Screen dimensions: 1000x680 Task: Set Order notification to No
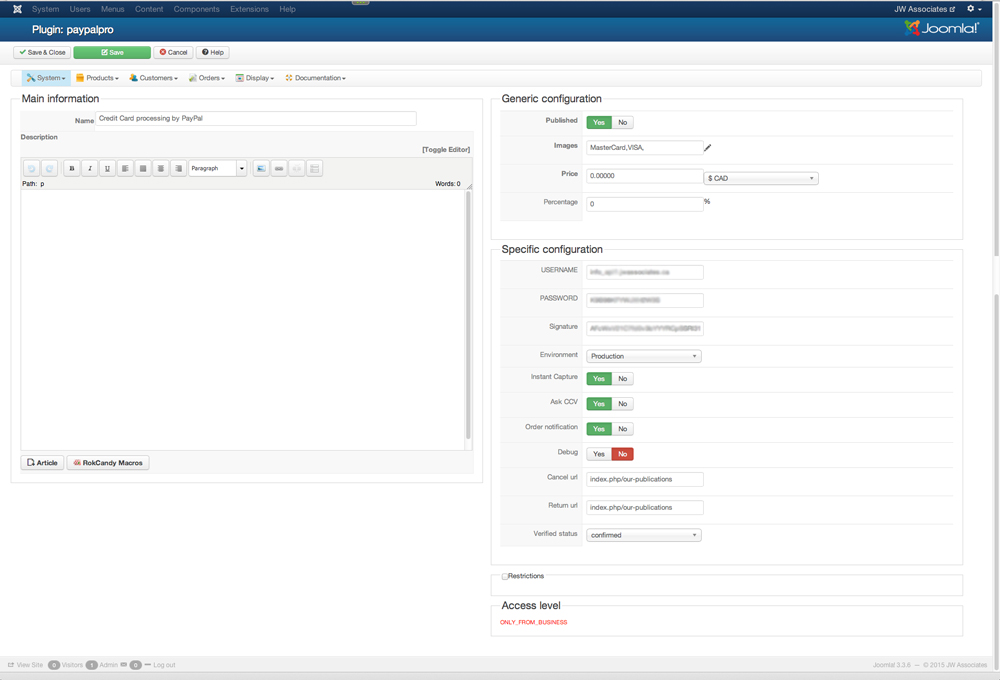click(x=622, y=429)
